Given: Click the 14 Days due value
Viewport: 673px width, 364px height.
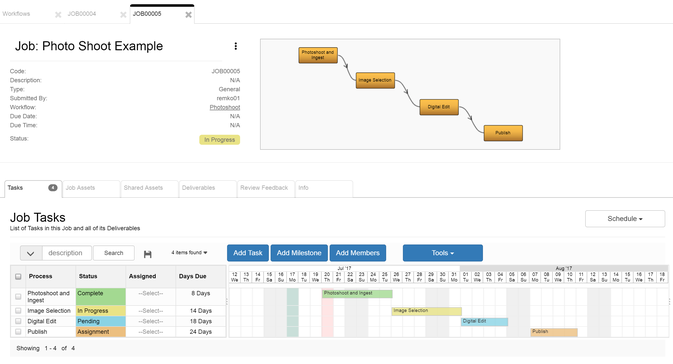Looking at the screenshot, I should (x=200, y=311).
